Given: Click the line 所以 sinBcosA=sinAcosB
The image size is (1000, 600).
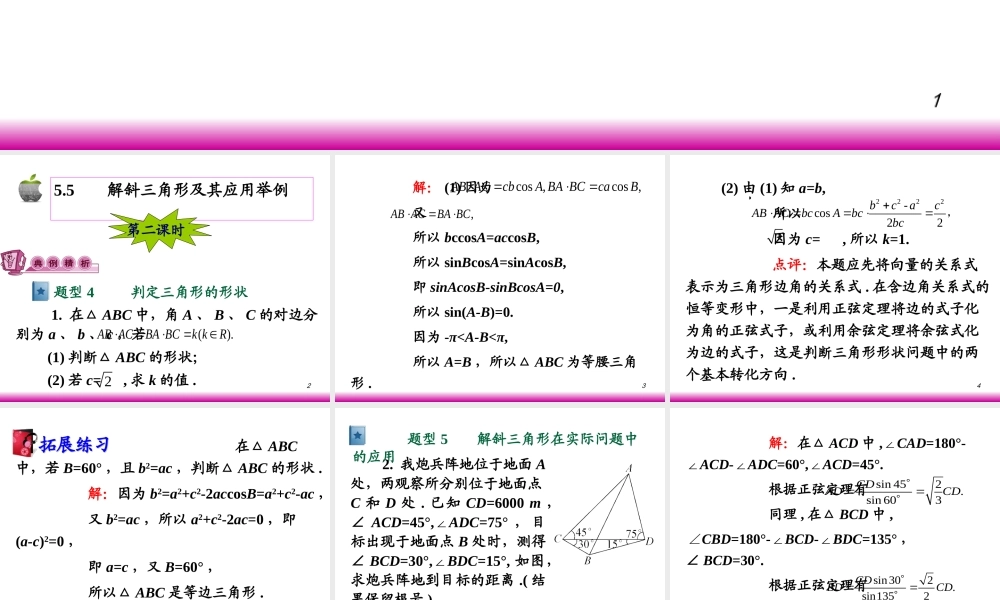Looking at the screenshot, I should pyautogui.click(x=489, y=263).
